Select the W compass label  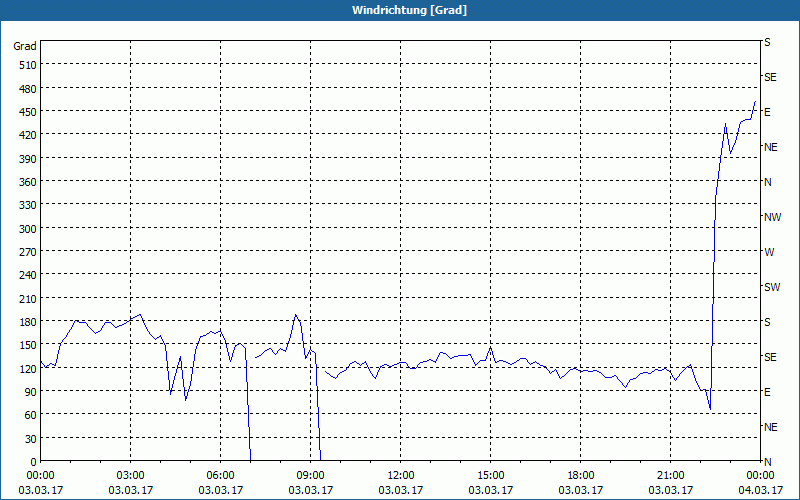tap(769, 252)
